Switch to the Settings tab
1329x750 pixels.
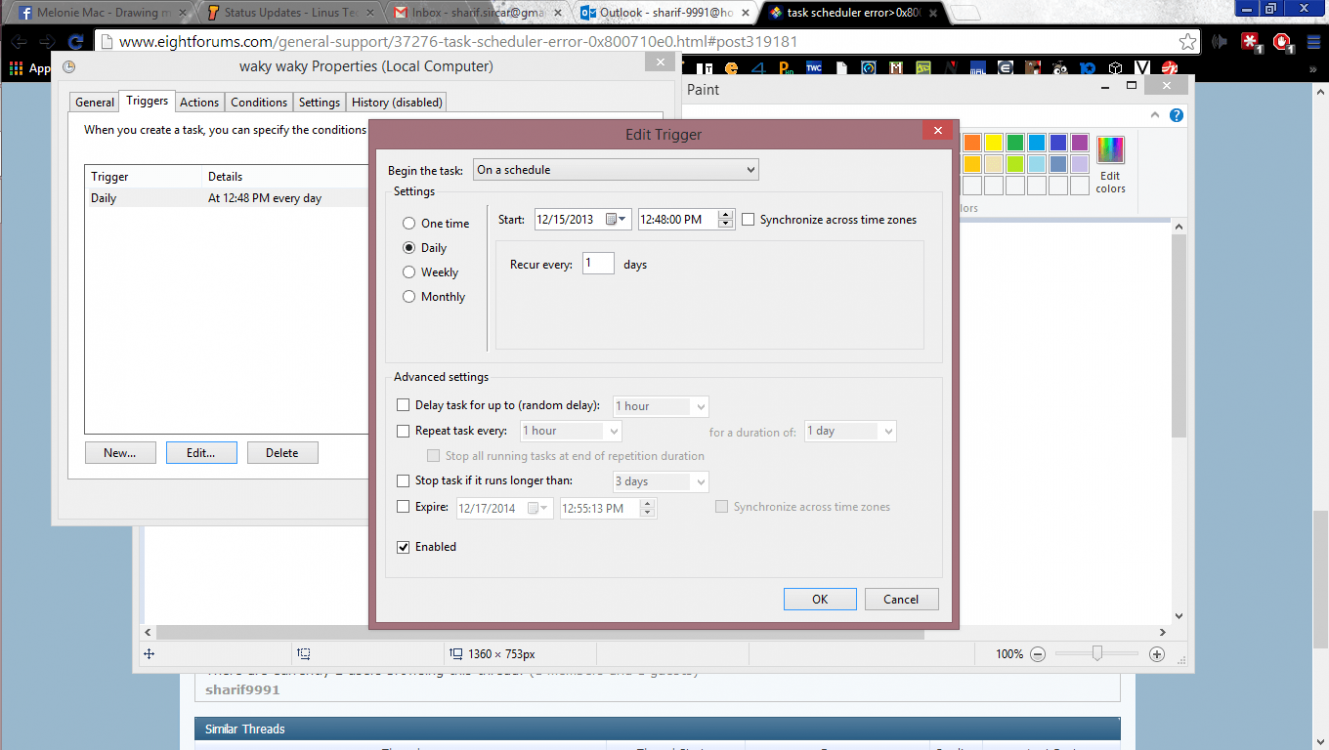point(320,102)
